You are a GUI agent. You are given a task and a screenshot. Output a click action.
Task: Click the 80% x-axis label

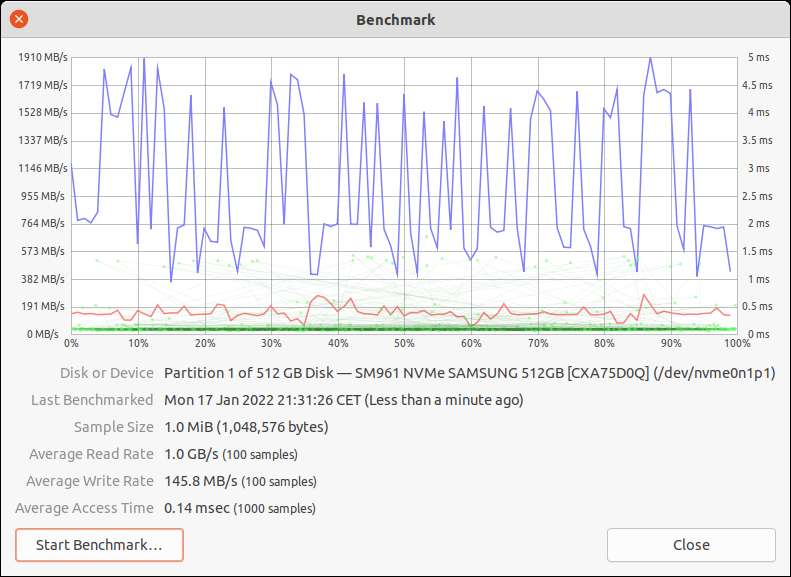[x=604, y=343]
